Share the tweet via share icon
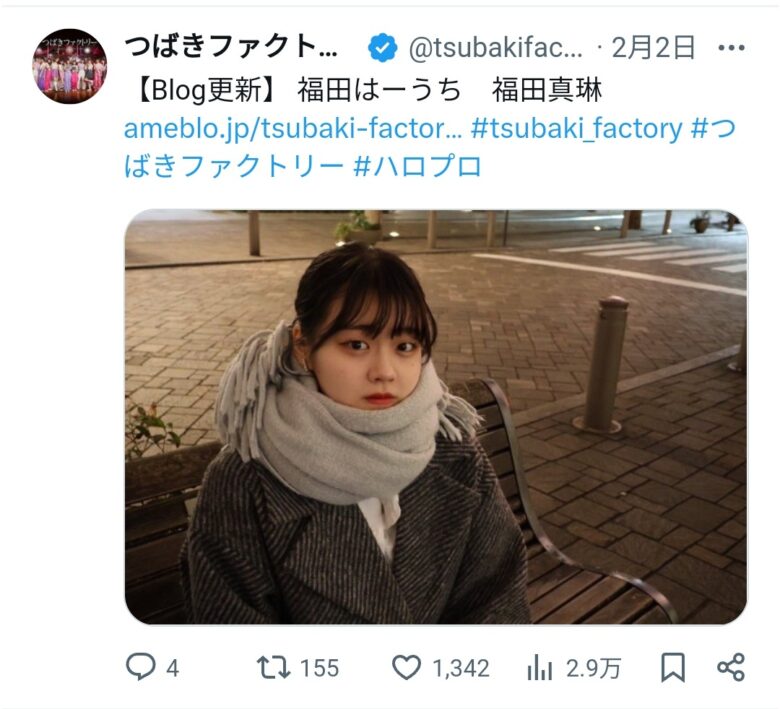 [731, 667]
